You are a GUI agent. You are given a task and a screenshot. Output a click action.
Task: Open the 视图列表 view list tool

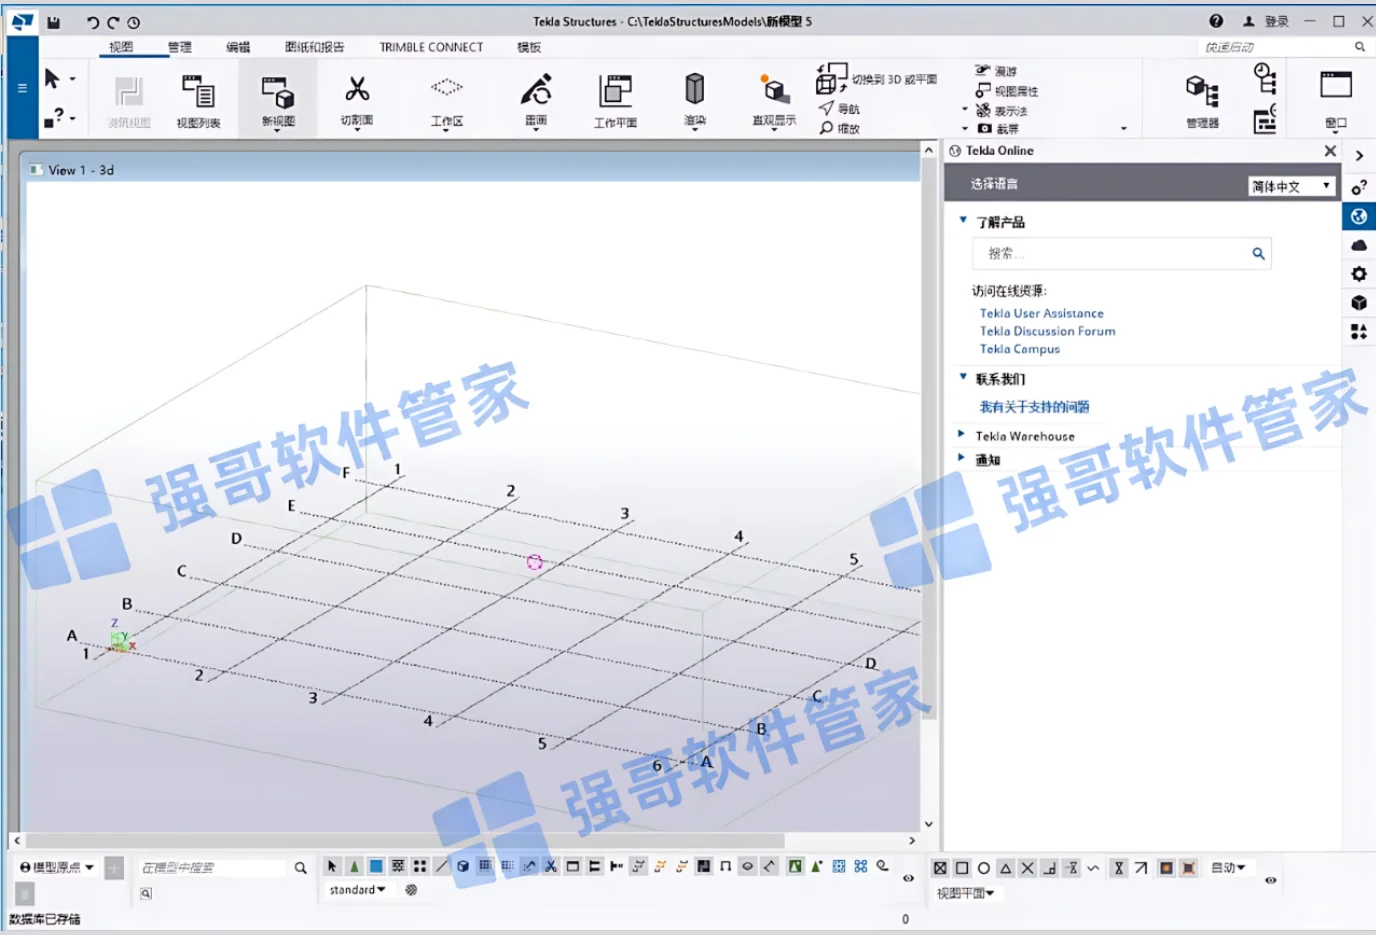[x=198, y=100]
